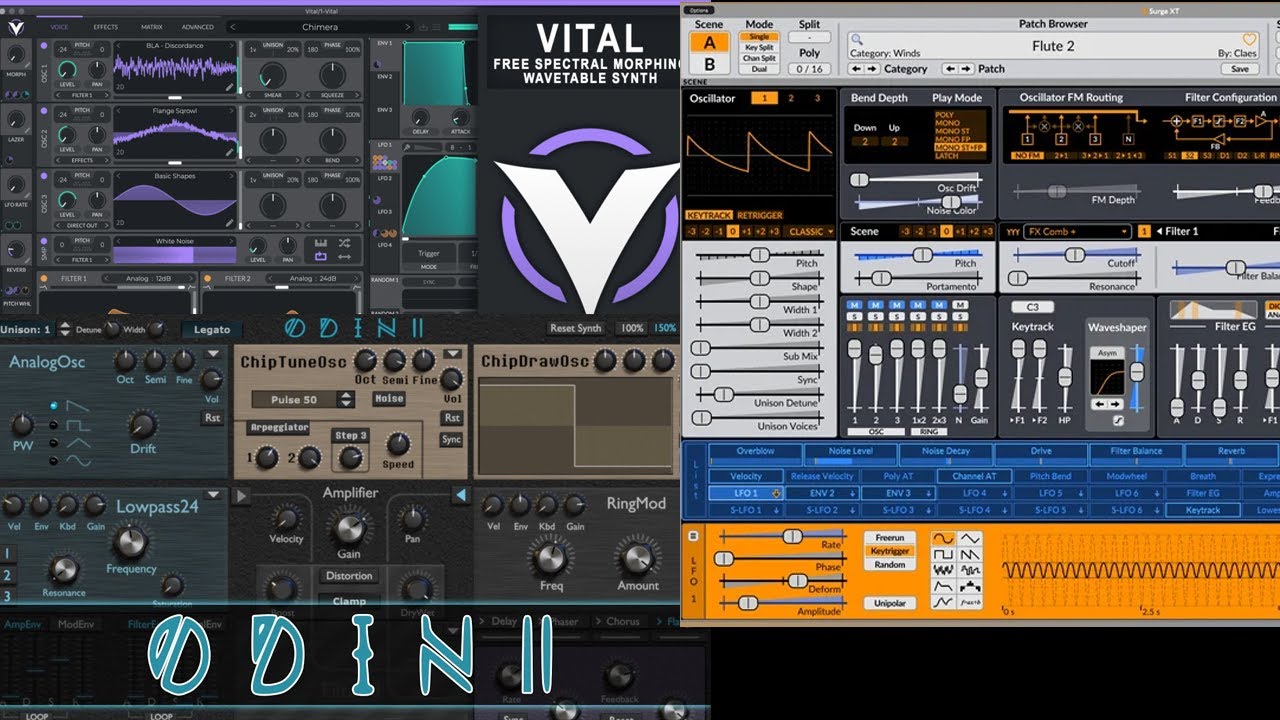Toggle Vital OSC 1 on/off dot

click(x=44, y=45)
